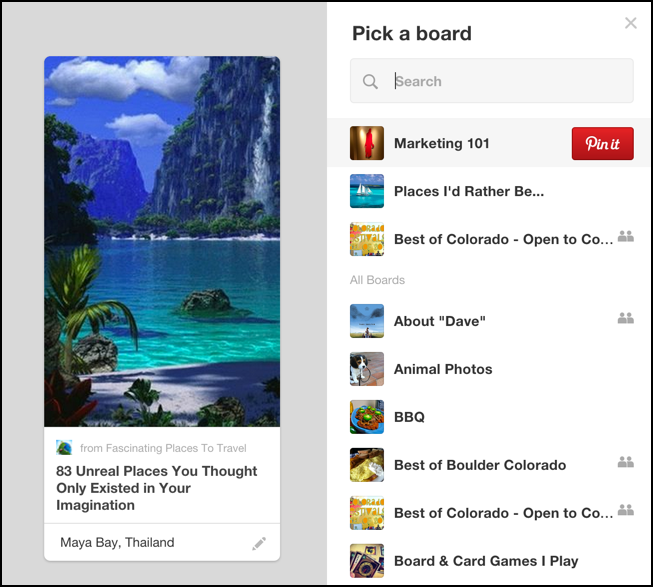Click the beagle Animal Photos thumbnail
The image size is (653, 587).
(x=366, y=369)
